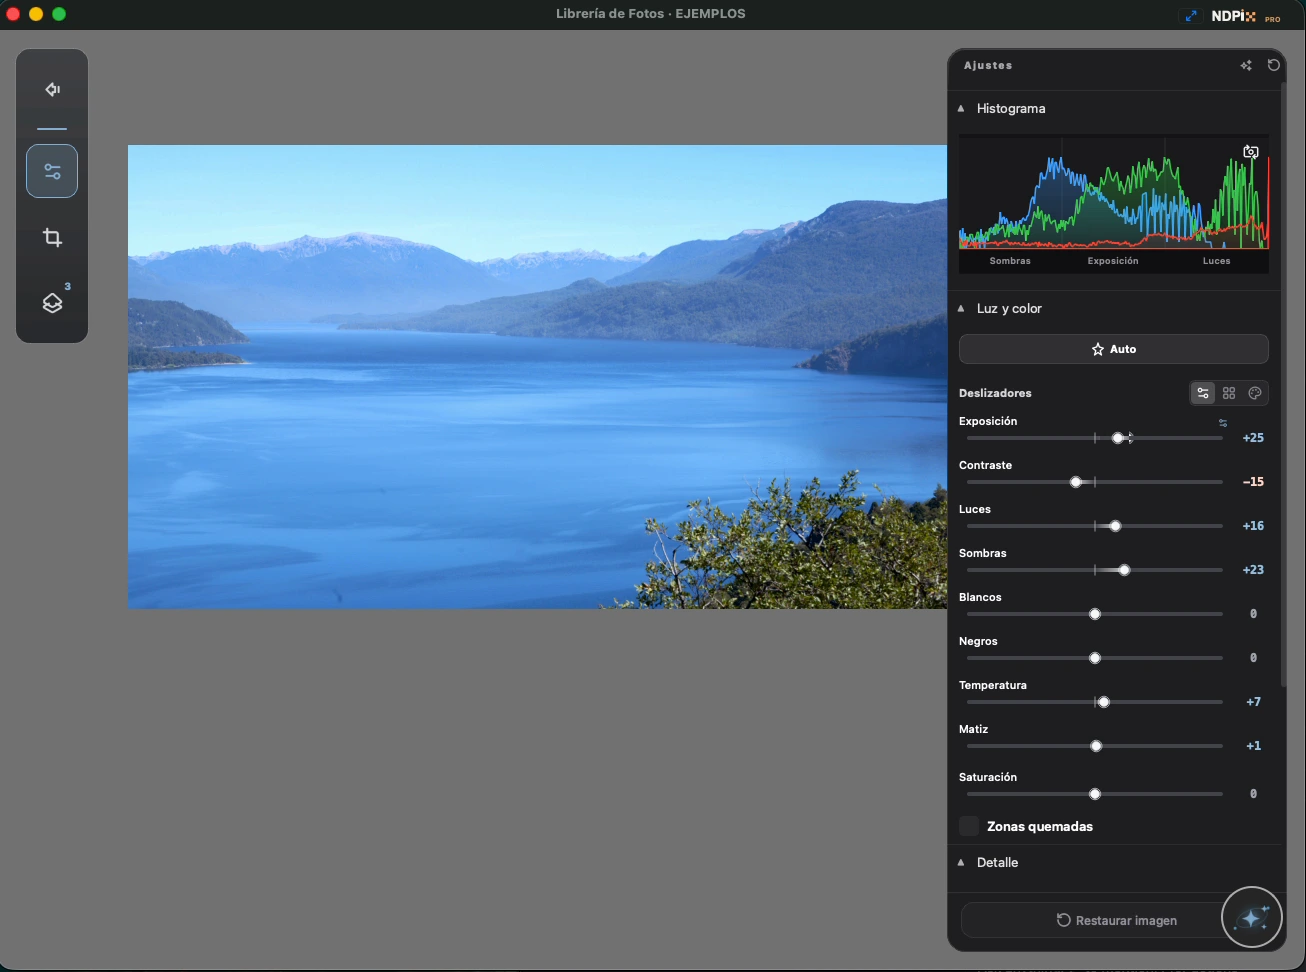The width and height of the screenshot is (1306, 972).
Task: Open the layers tool with badge 3
Action: [x=52, y=303]
